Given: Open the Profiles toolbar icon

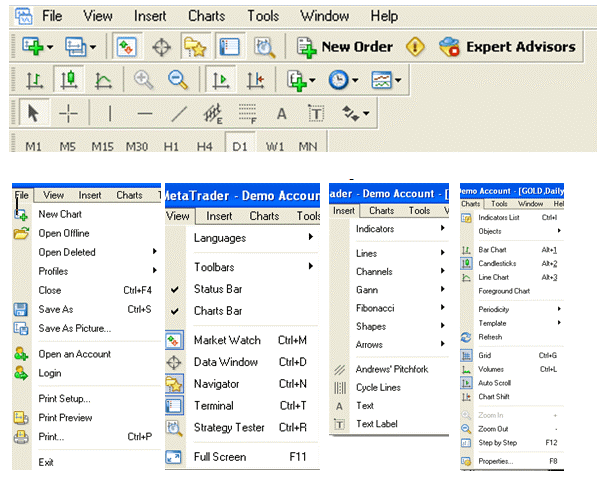Looking at the screenshot, I should pyautogui.click(x=76, y=47).
